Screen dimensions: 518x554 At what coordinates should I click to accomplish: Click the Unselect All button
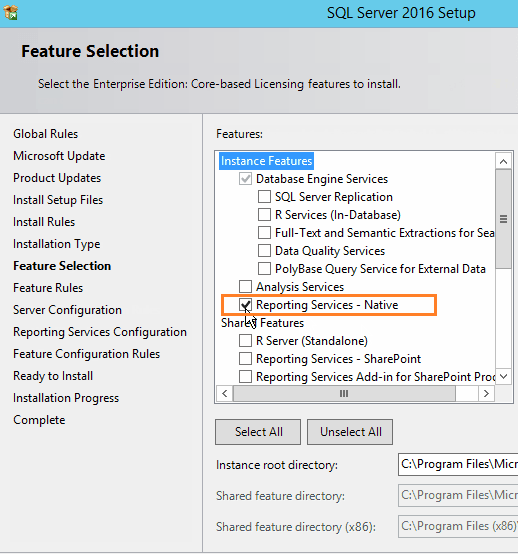coord(350,432)
